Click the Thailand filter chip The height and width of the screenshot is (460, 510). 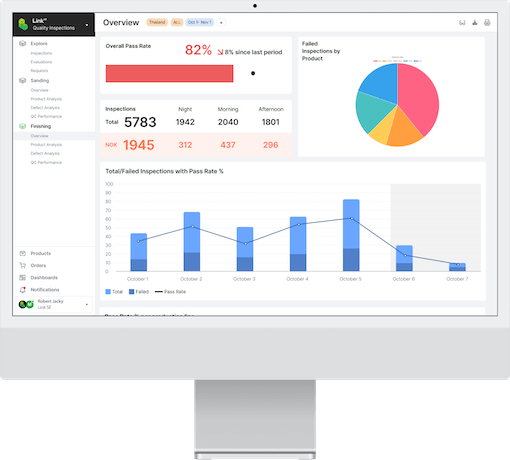(157, 22)
